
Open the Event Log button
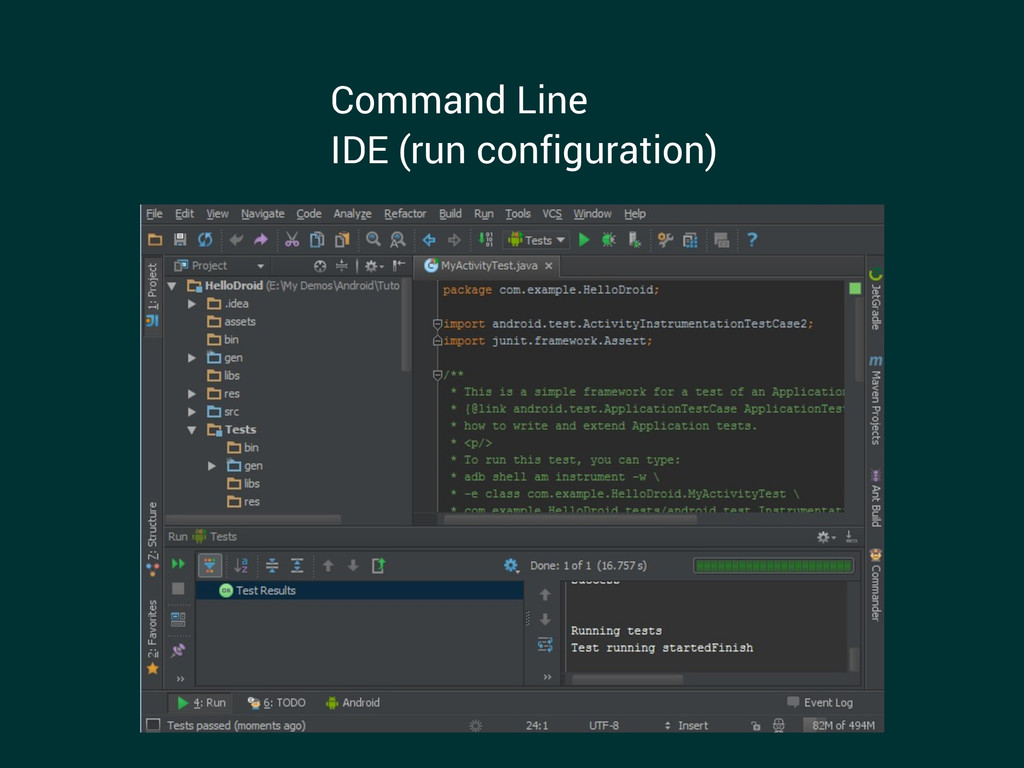[819, 703]
